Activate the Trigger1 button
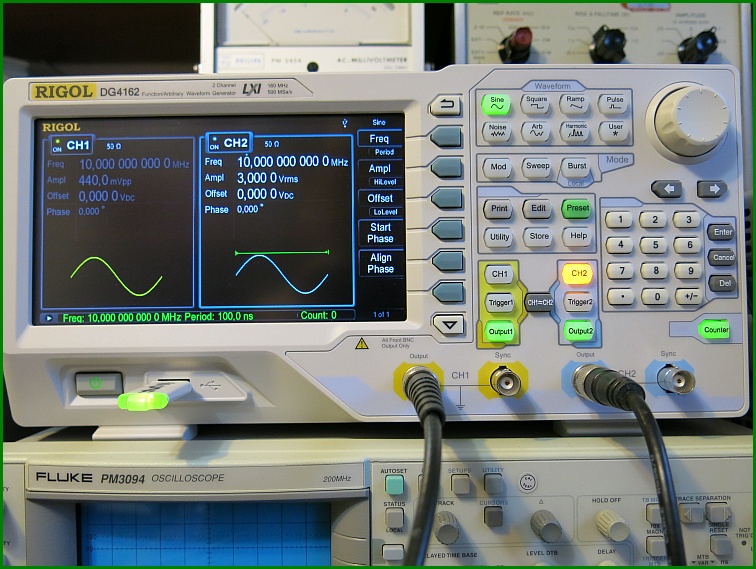756x569 pixels. click(500, 303)
